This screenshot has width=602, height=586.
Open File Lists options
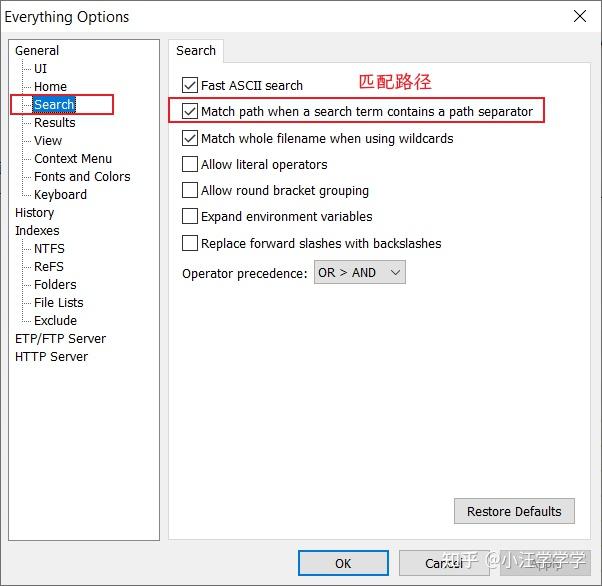click(x=59, y=303)
